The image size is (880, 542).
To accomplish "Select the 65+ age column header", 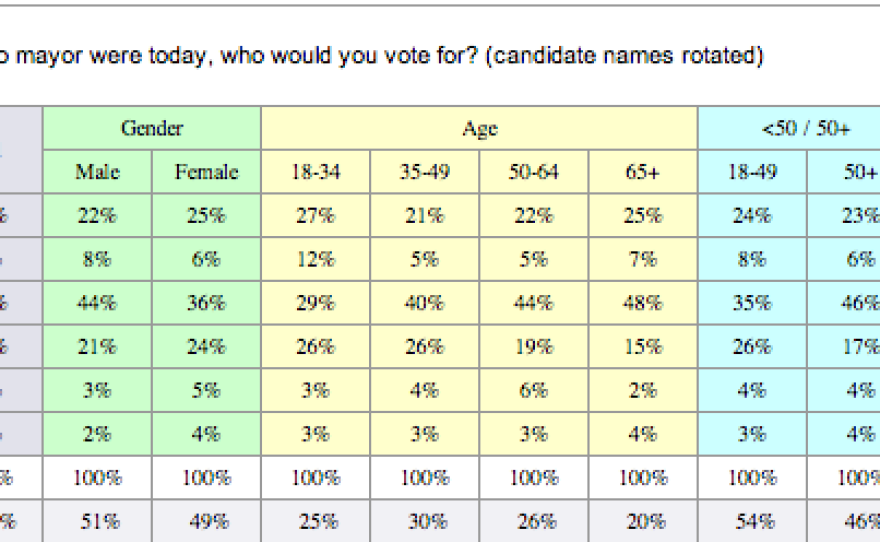I will 642,172.
